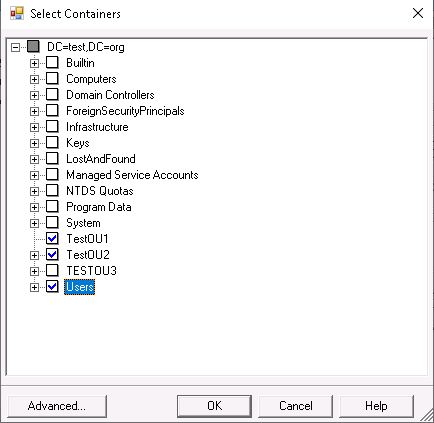Select the NTDS Quotas item label
The height and width of the screenshot is (423, 434).
coord(100,191)
